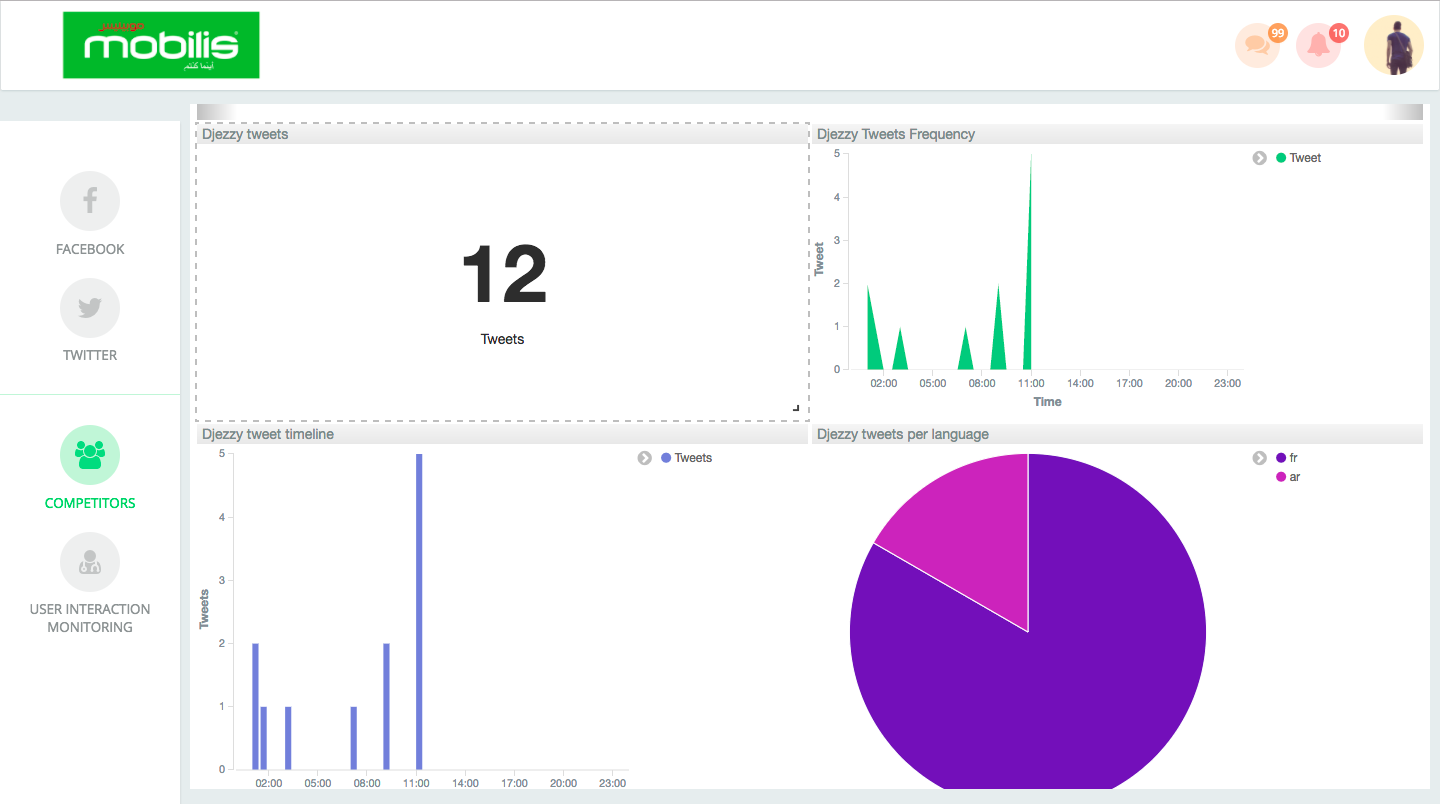Viewport: 1440px width, 804px height.
Task: Select the Twitter sidebar icon
Action: coord(90,308)
